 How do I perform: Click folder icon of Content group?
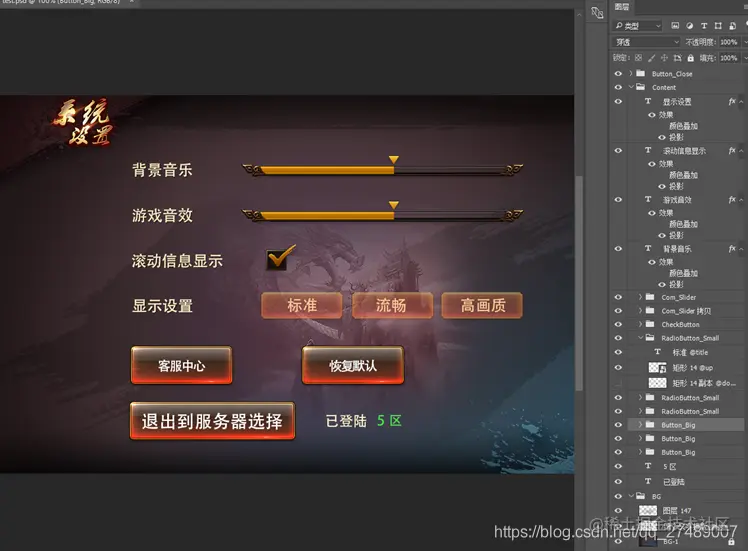(641, 87)
